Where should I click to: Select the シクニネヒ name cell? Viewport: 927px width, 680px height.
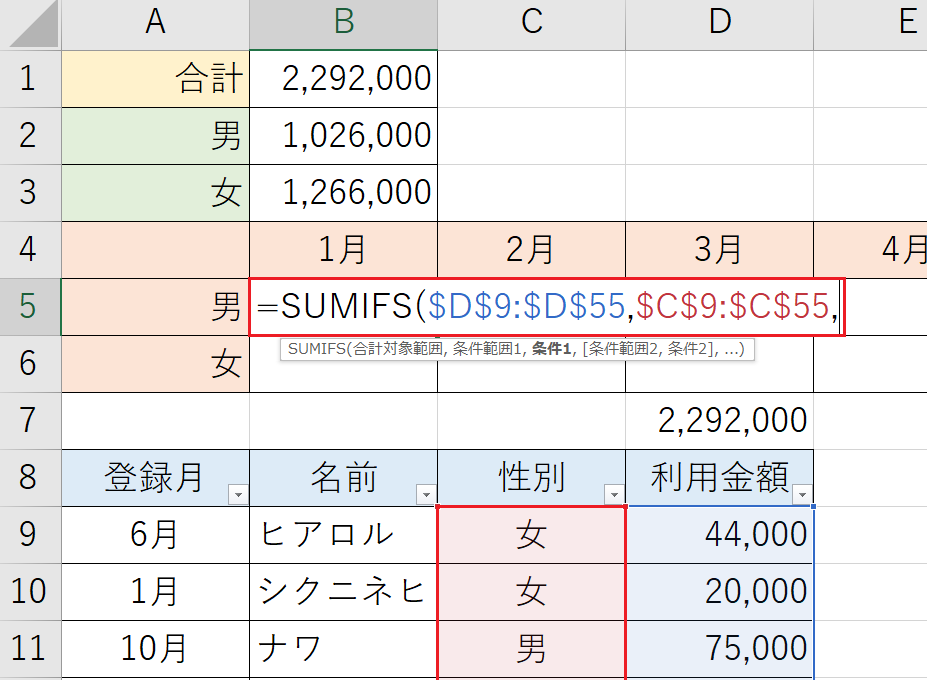(343, 591)
